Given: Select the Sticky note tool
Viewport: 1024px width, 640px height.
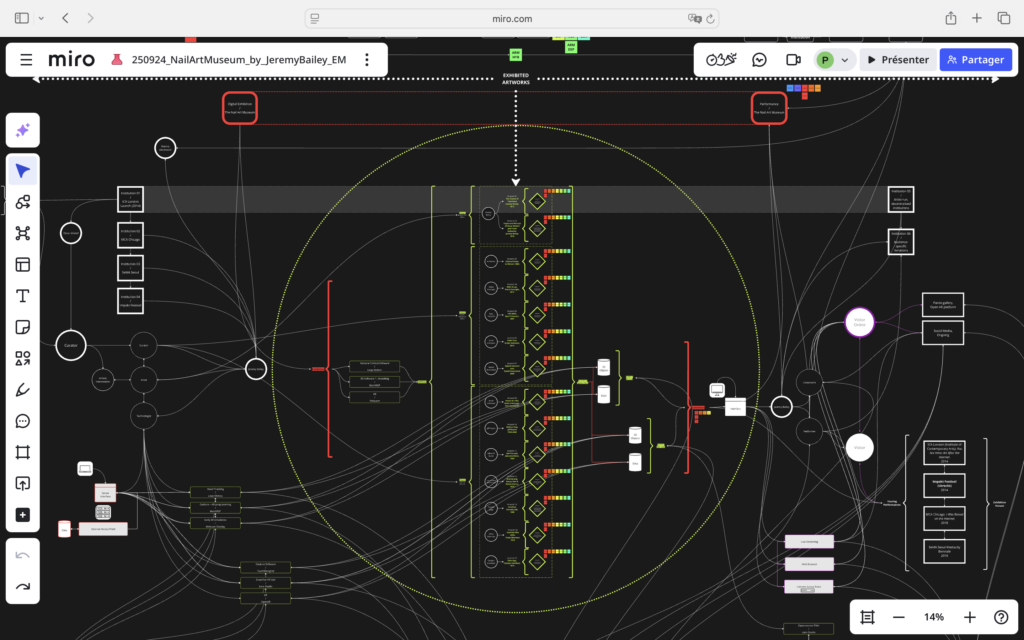Looking at the screenshot, I should pyautogui.click(x=22, y=327).
